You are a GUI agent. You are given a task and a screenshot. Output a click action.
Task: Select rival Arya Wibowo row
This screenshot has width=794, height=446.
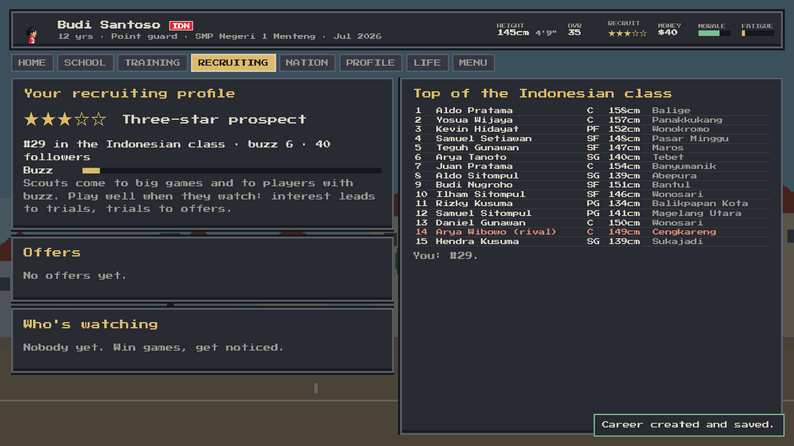(591, 232)
